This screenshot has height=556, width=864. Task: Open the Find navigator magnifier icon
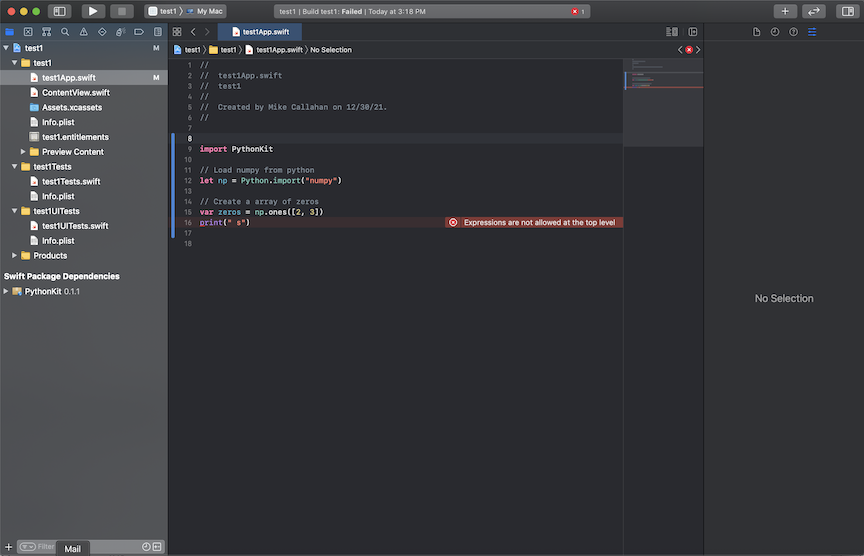[65, 32]
